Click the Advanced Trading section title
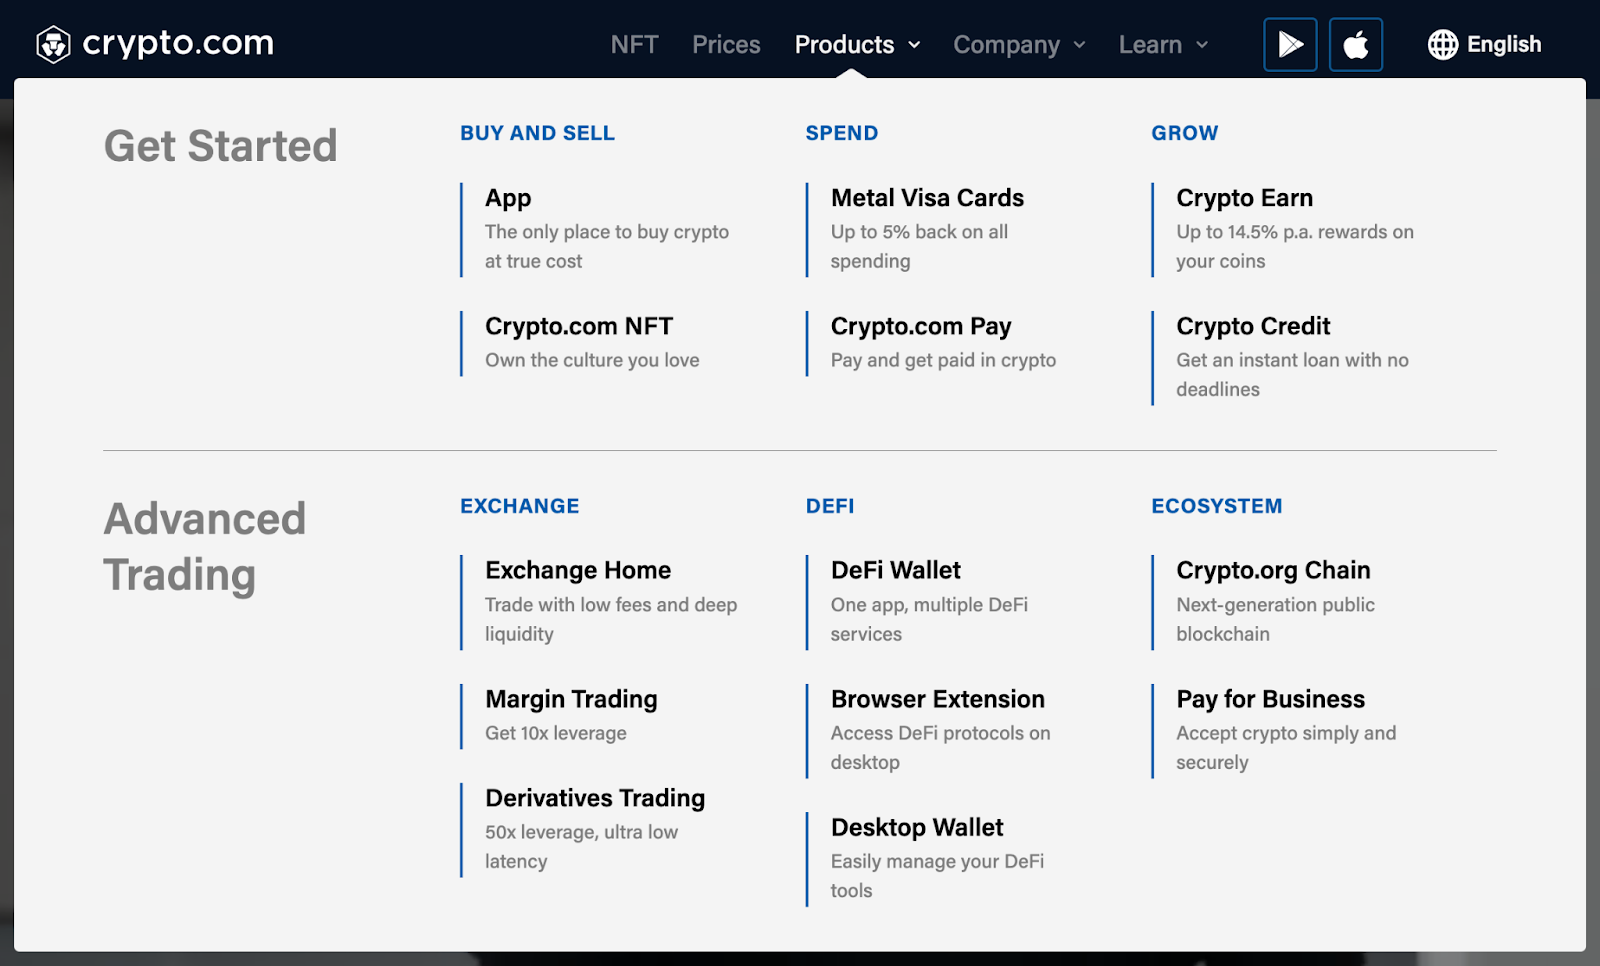Viewport: 1600px width, 966px height. 205,547
